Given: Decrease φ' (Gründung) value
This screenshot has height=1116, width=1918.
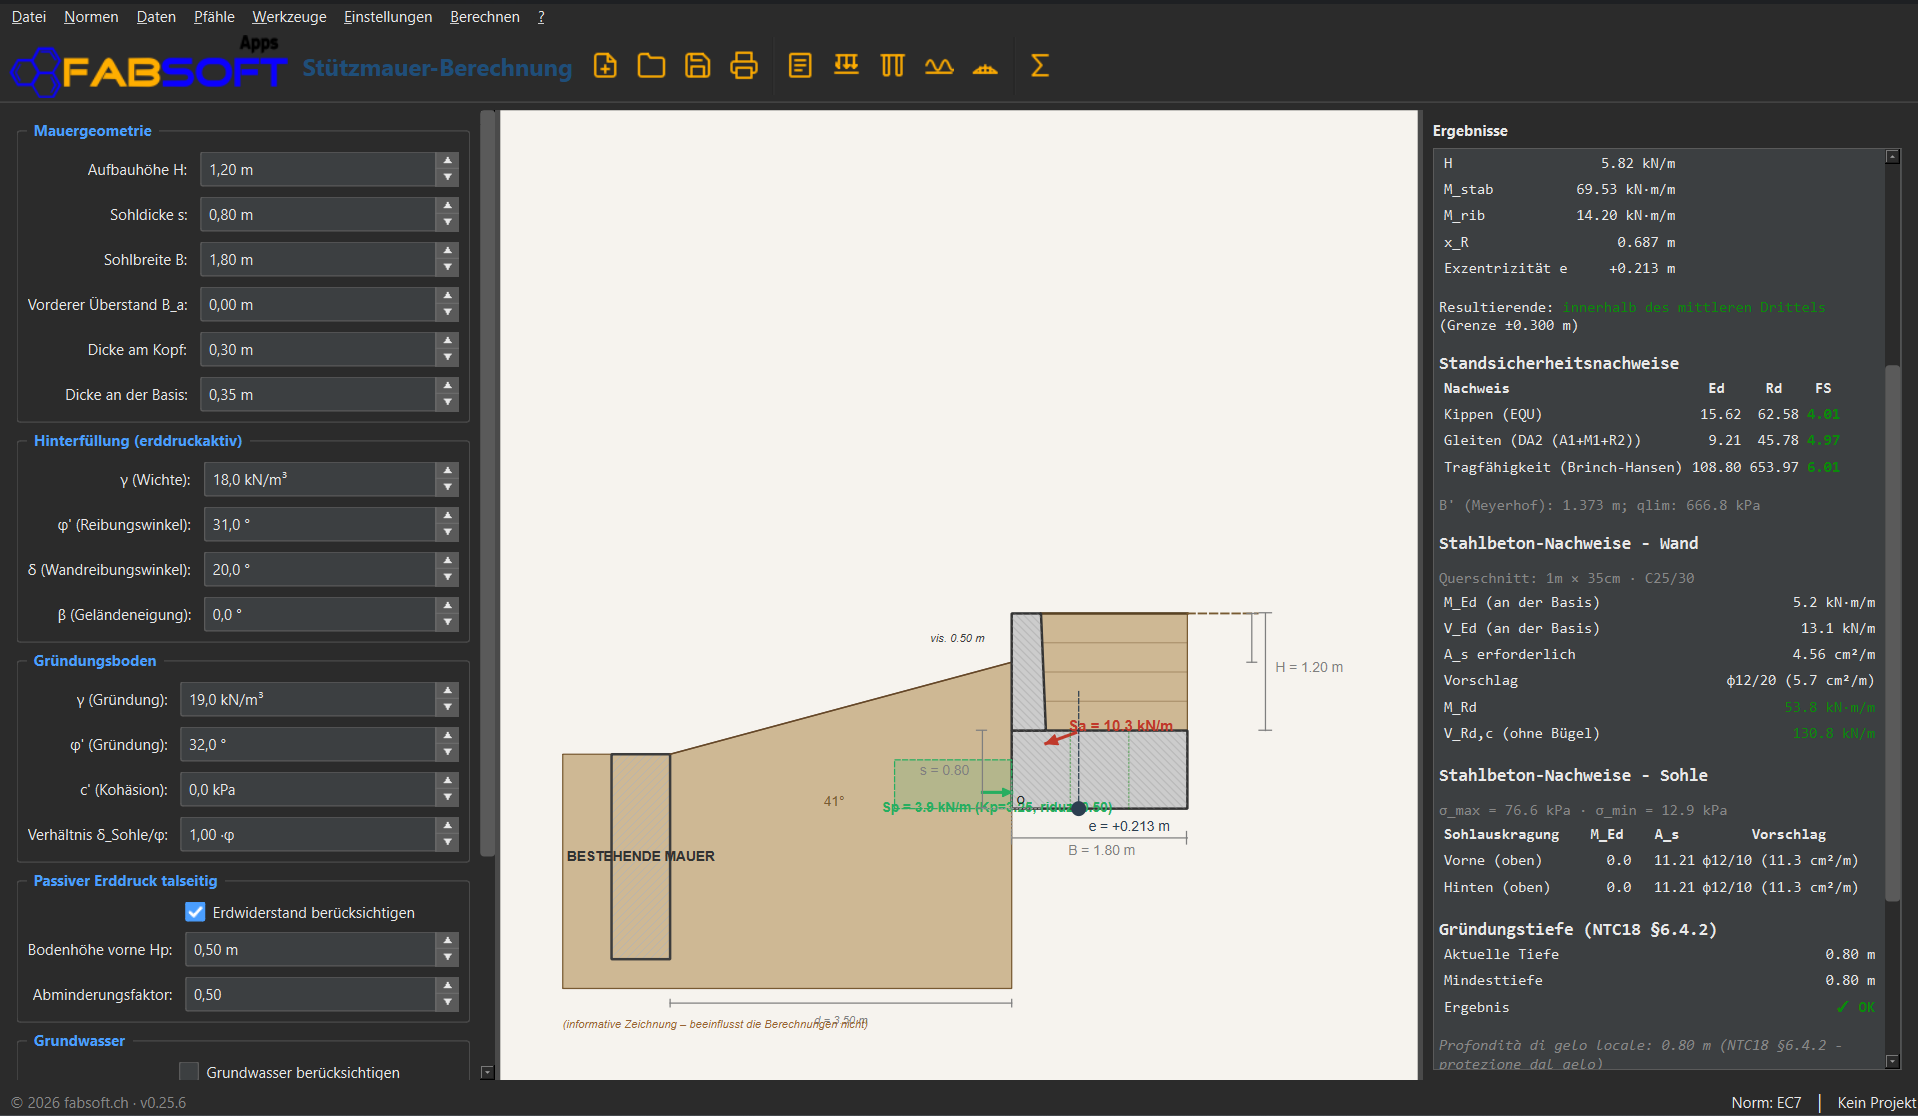Looking at the screenshot, I should (448, 753).
